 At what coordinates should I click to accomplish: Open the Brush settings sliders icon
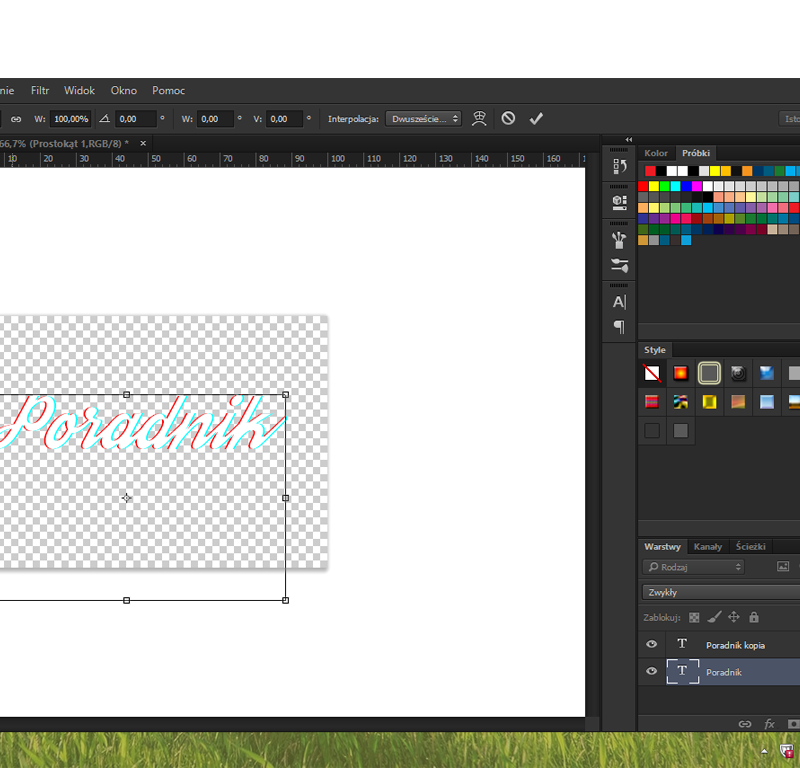[x=619, y=265]
